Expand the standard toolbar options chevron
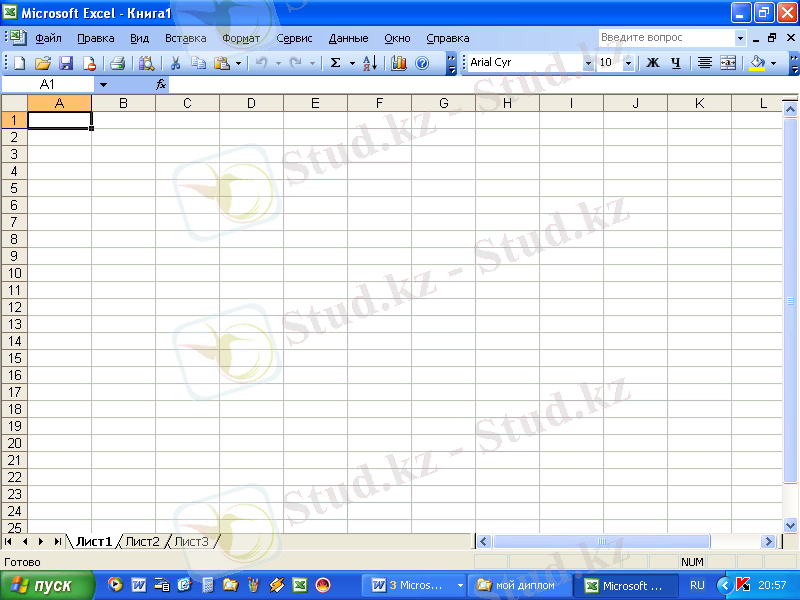 (x=451, y=63)
